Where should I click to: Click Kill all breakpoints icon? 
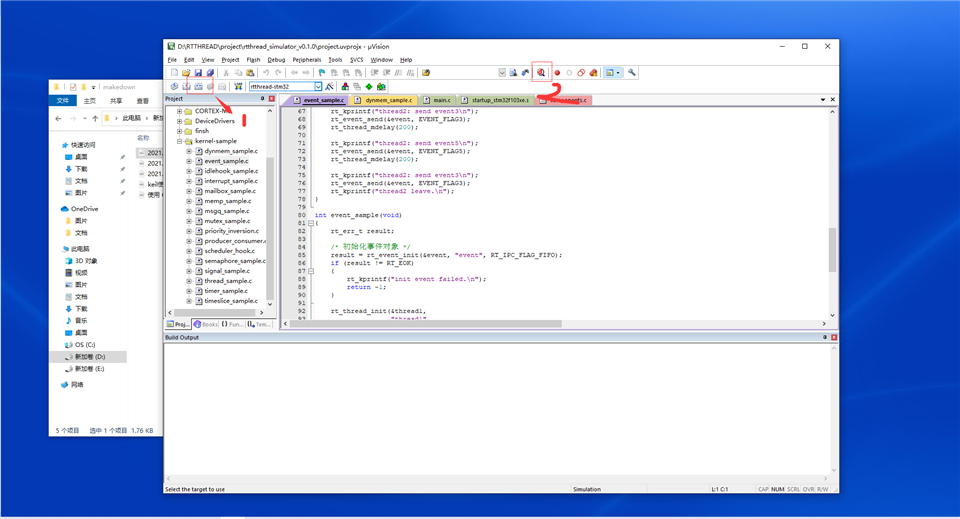(x=593, y=73)
